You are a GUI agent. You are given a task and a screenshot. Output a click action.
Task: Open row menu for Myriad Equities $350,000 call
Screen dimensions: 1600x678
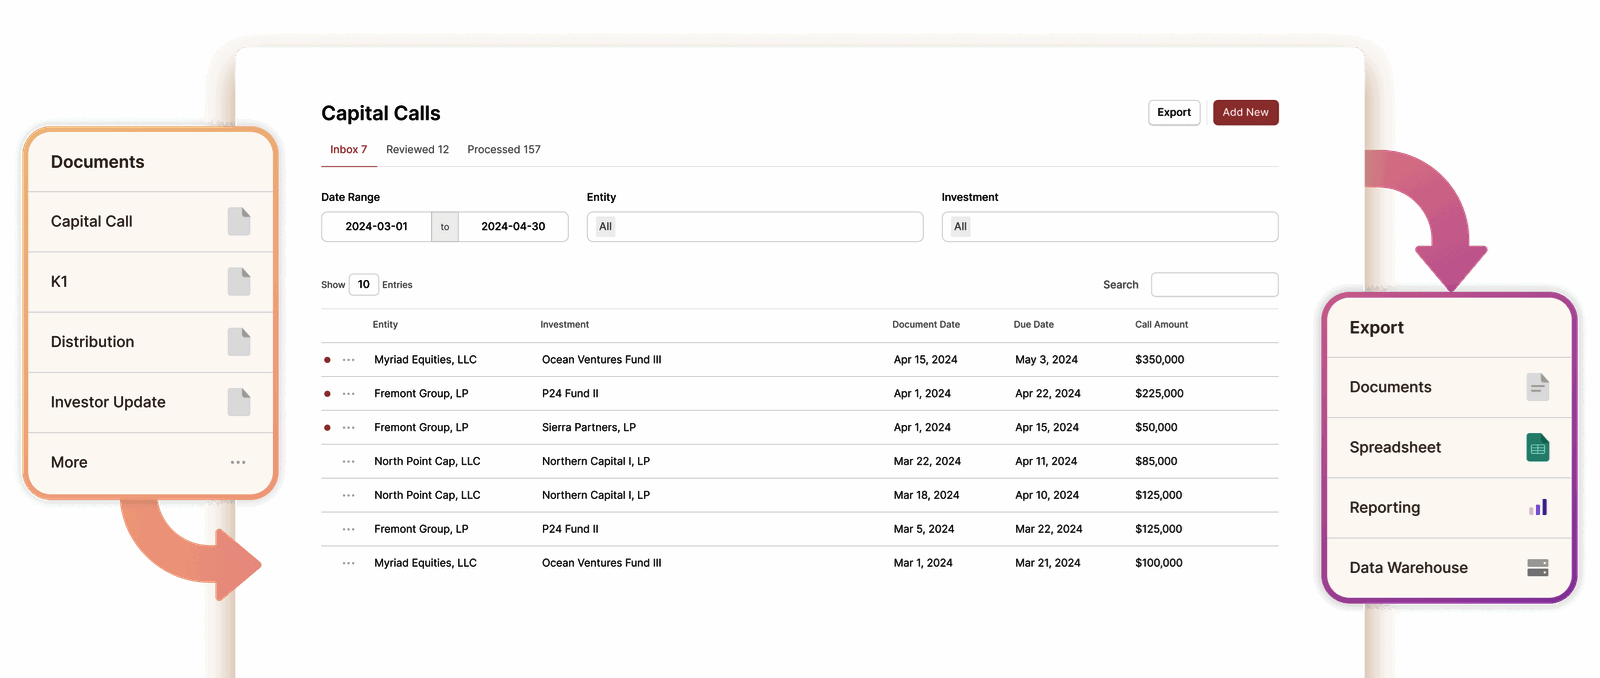[348, 360]
